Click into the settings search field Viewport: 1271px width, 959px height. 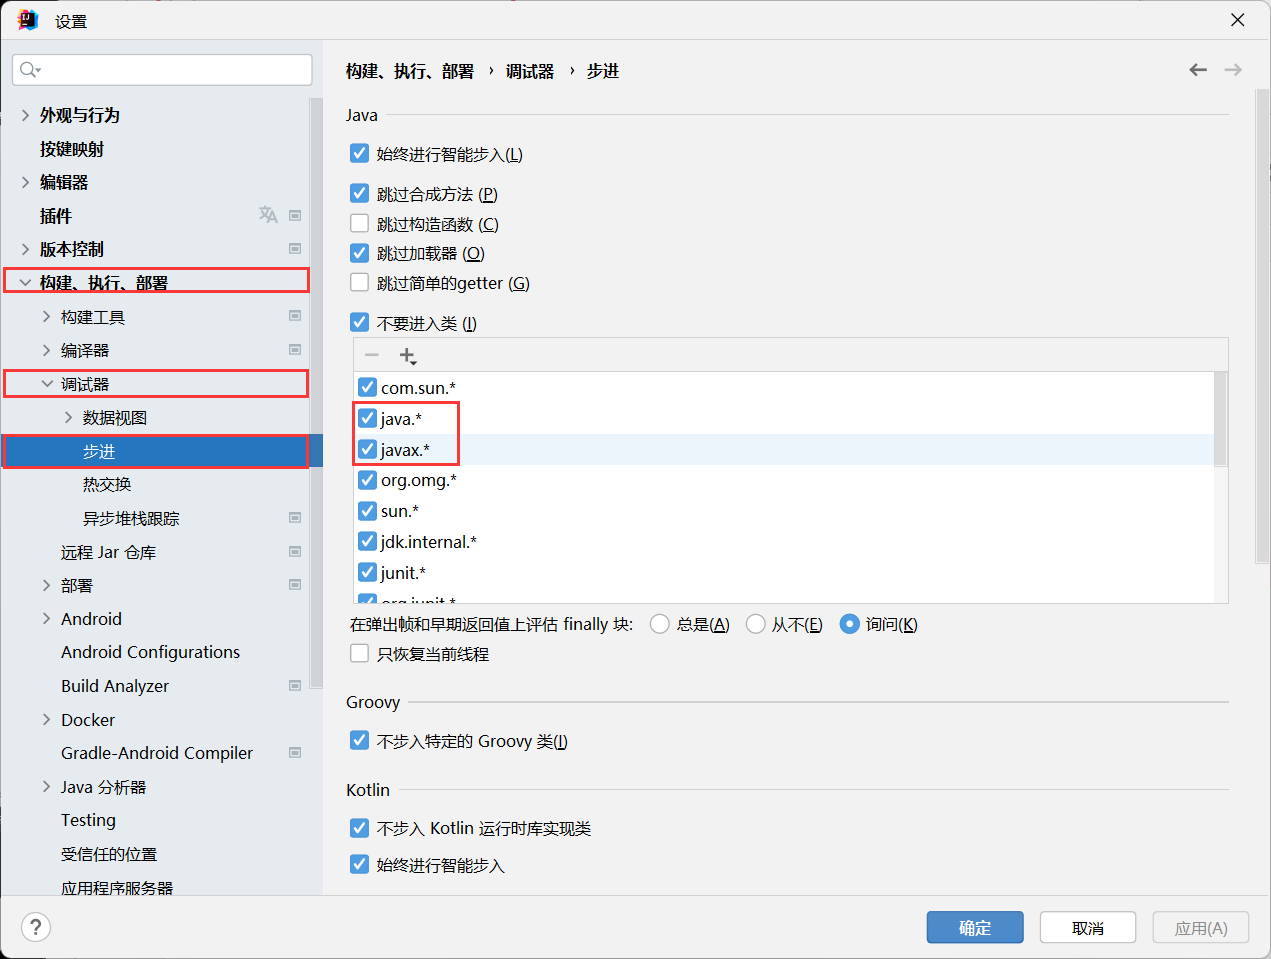coord(170,70)
